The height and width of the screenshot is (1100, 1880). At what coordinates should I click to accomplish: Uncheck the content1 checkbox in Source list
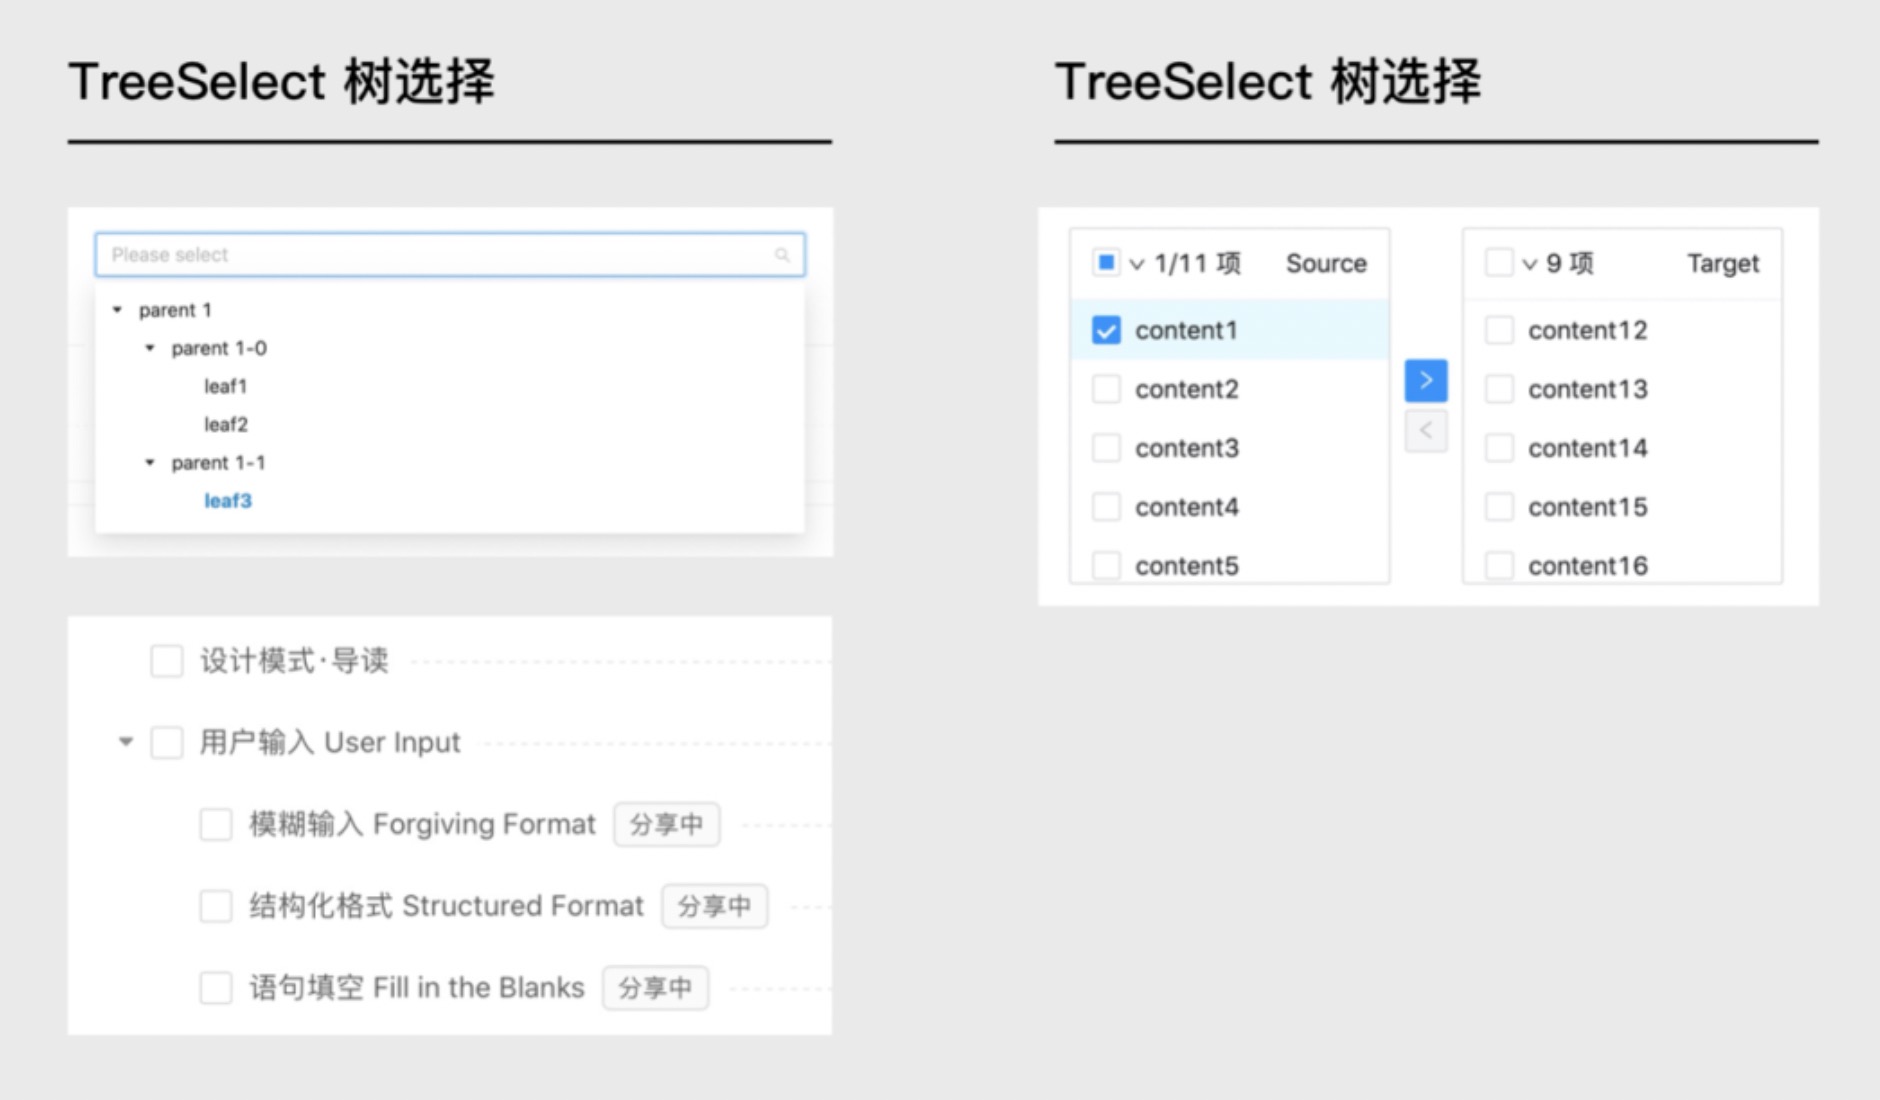click(x=1105, y=330)
